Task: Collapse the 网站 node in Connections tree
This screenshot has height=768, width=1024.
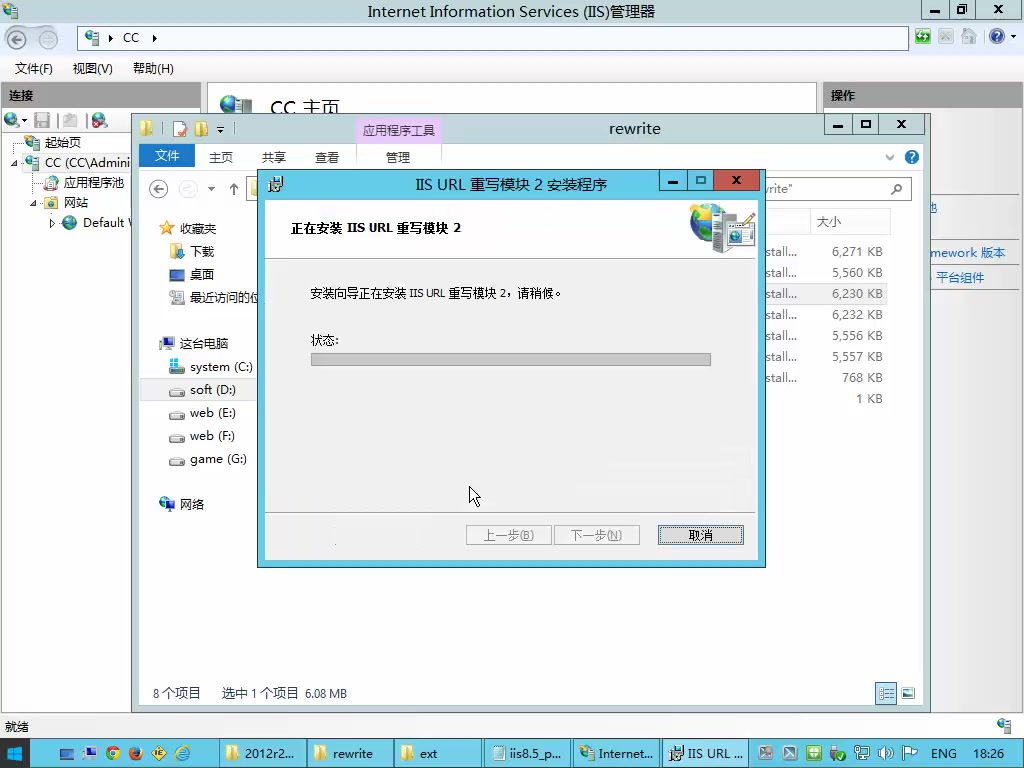Action: (x=33, y=203)
